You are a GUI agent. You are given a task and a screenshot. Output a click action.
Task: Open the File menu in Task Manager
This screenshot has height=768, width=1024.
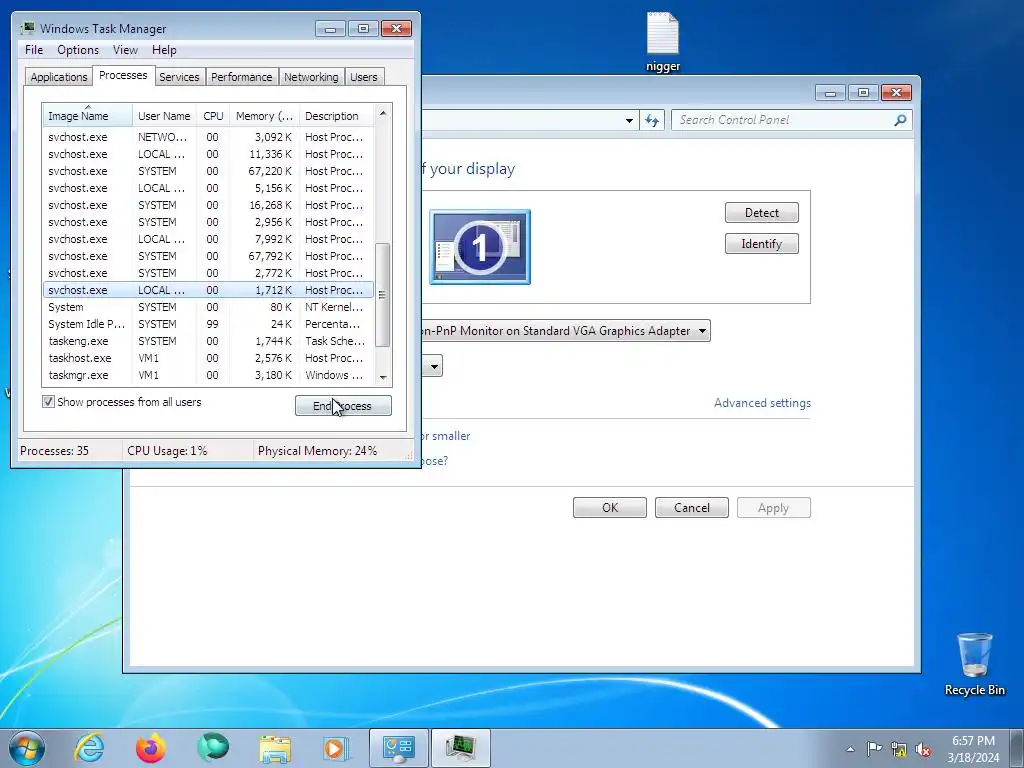34,50
